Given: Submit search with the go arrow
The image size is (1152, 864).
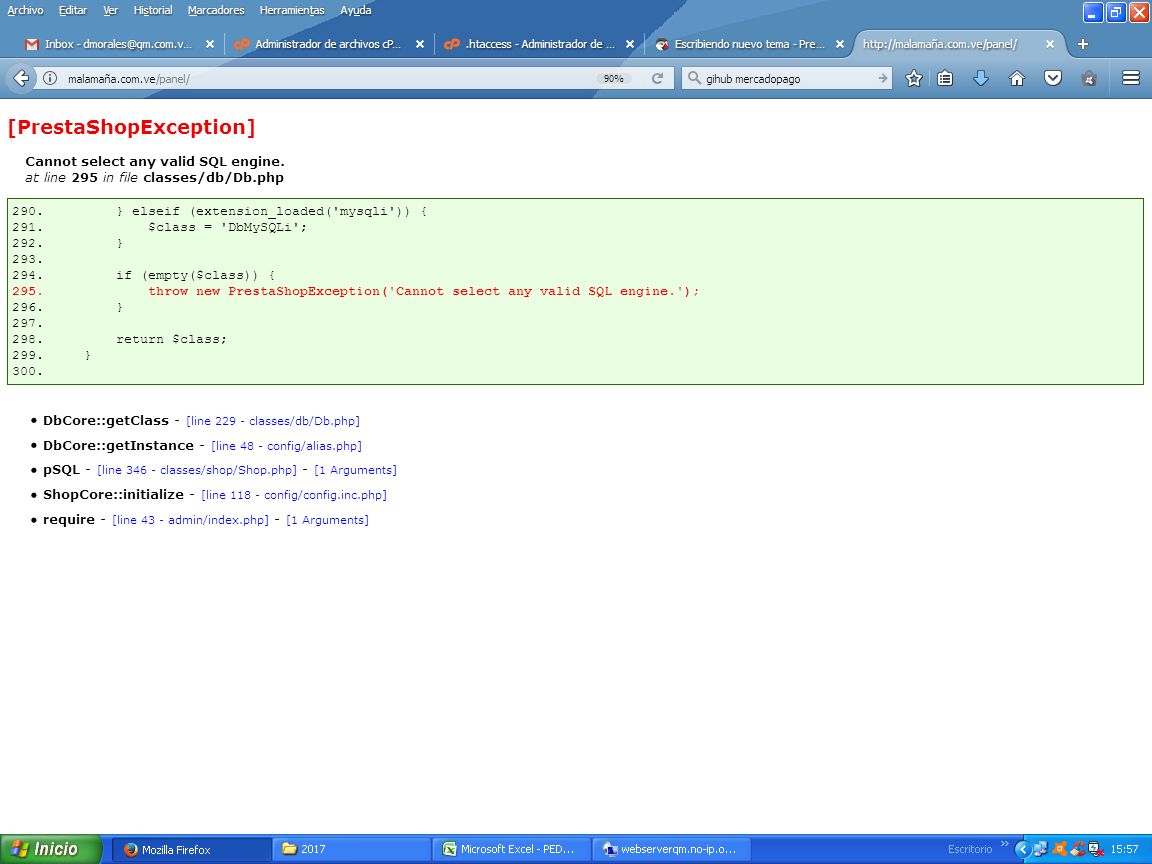Looking at the screenshot, I should pyautogui.click(x=882, y=78).
